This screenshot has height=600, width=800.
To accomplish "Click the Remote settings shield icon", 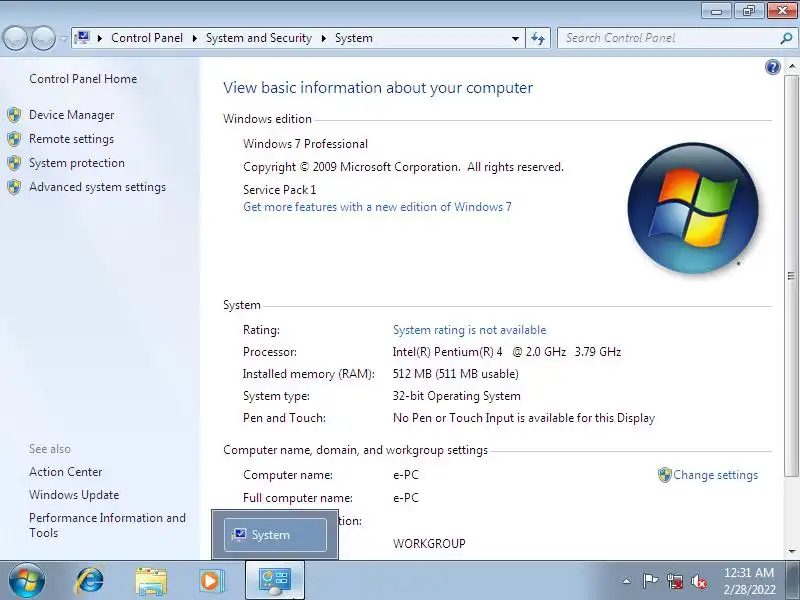I will pyautogui.click(x=14, y=139).
